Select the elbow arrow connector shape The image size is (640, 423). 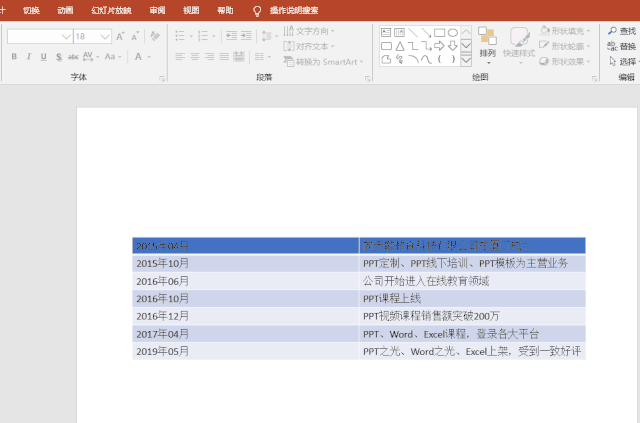pos(426,46)
